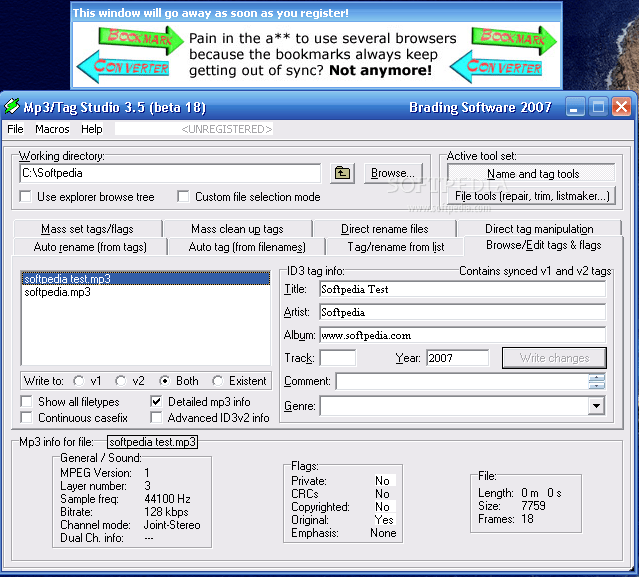Click the parent folder up icon

(x=342, y=174)
